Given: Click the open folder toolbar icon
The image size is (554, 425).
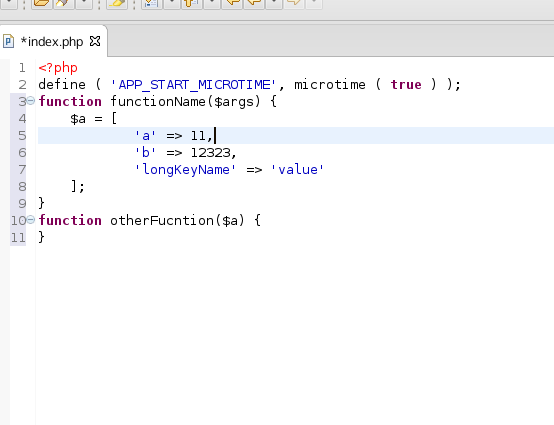Looking at the screenshot, I should pos(42,3).
